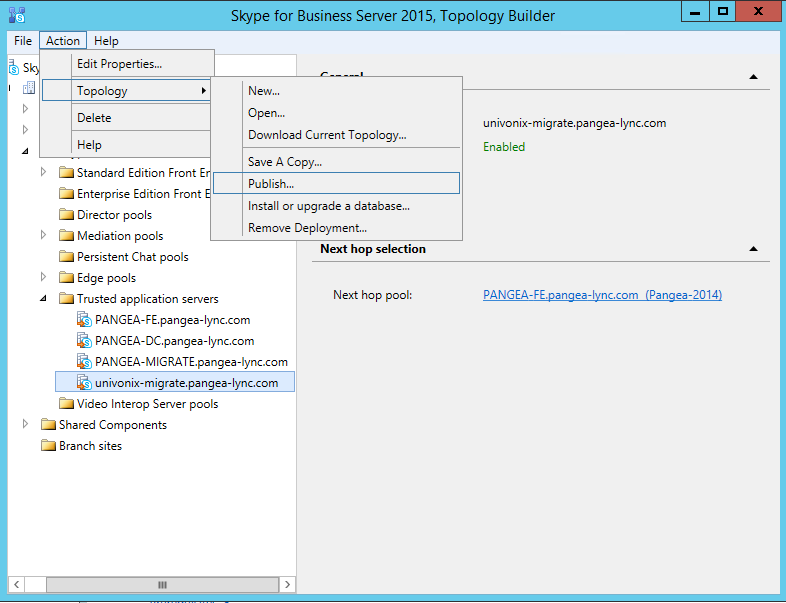Click the Branch sites folder icon
Image resolution: width=786 pixels, height=603 pixels.
[x=48, y=446]
